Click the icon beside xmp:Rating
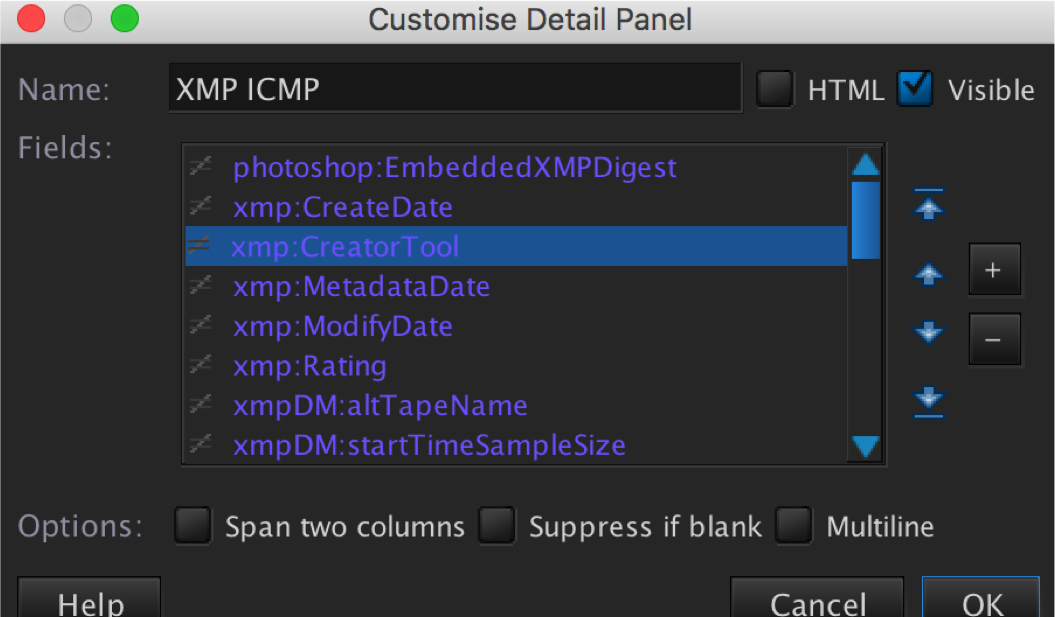The width and height of the screenshot is (1055, 617). click(200, 366)
